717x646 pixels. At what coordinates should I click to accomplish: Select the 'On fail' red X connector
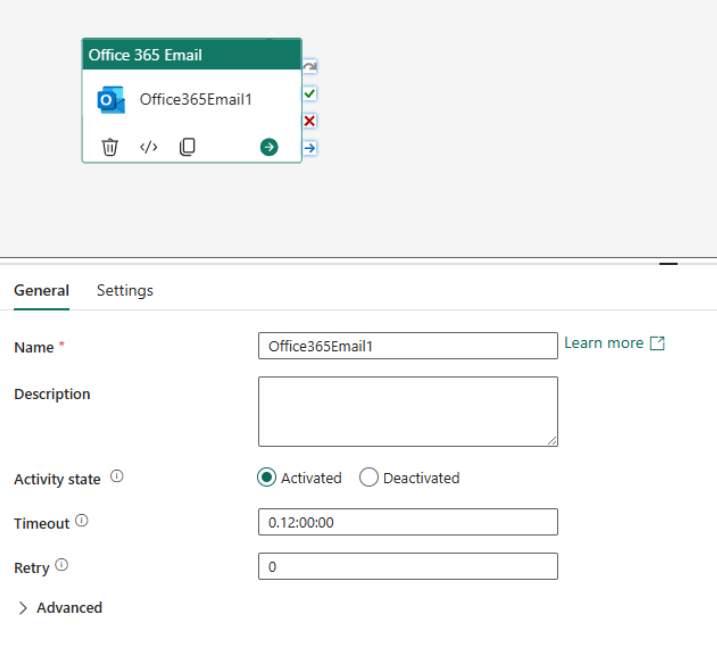tap(310, 121)
